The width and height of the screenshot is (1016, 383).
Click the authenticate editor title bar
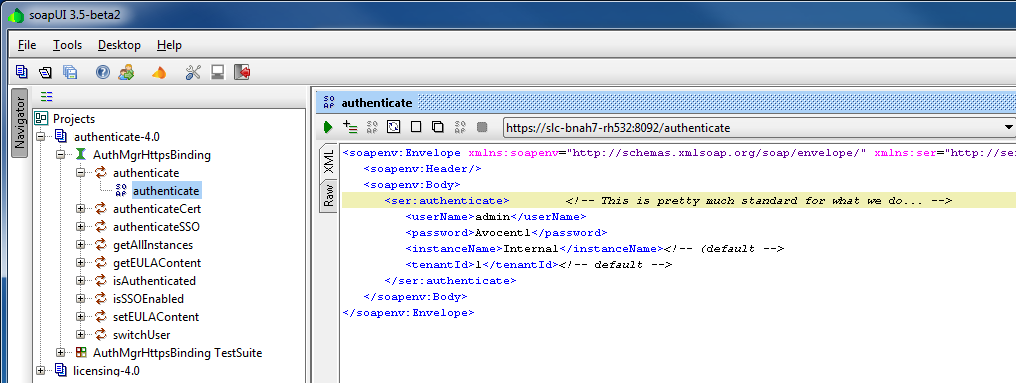666,102
